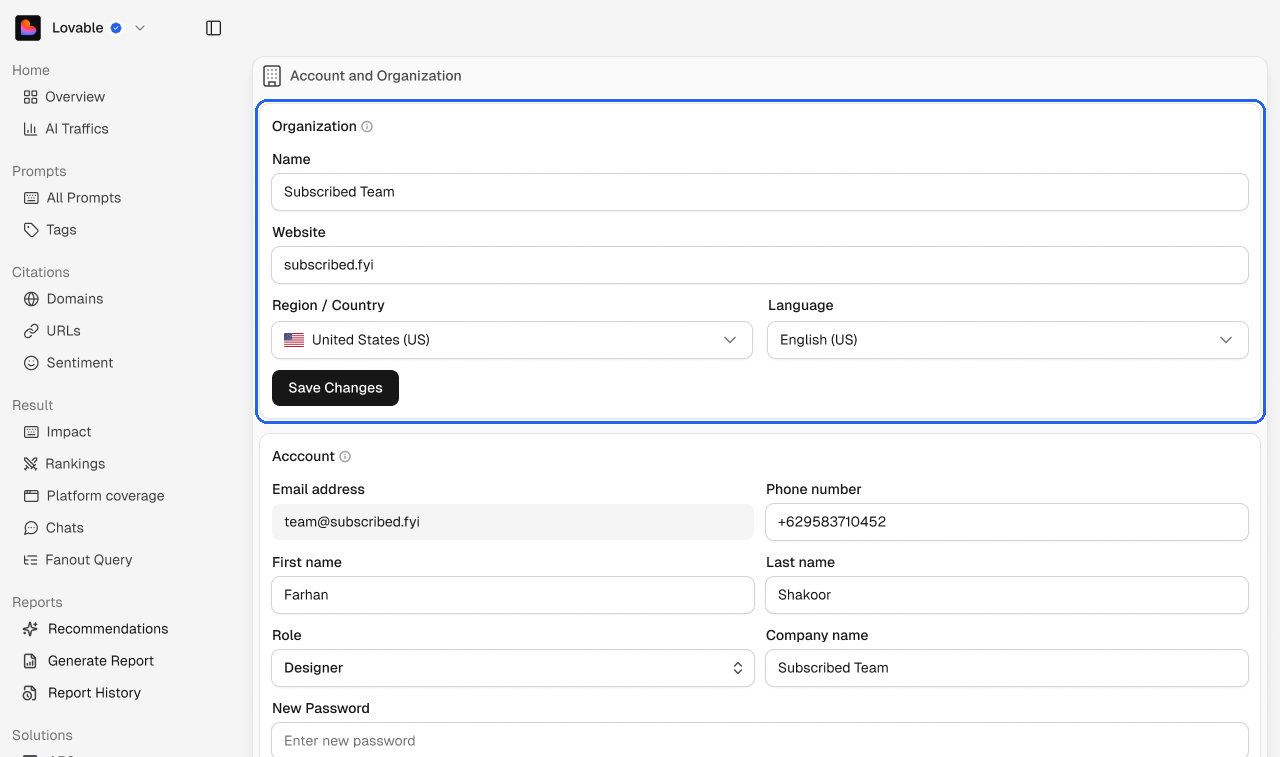This screenshot has height=757, width=1280.
Task: Open the Language dropdown
Action: point(1008,340)
